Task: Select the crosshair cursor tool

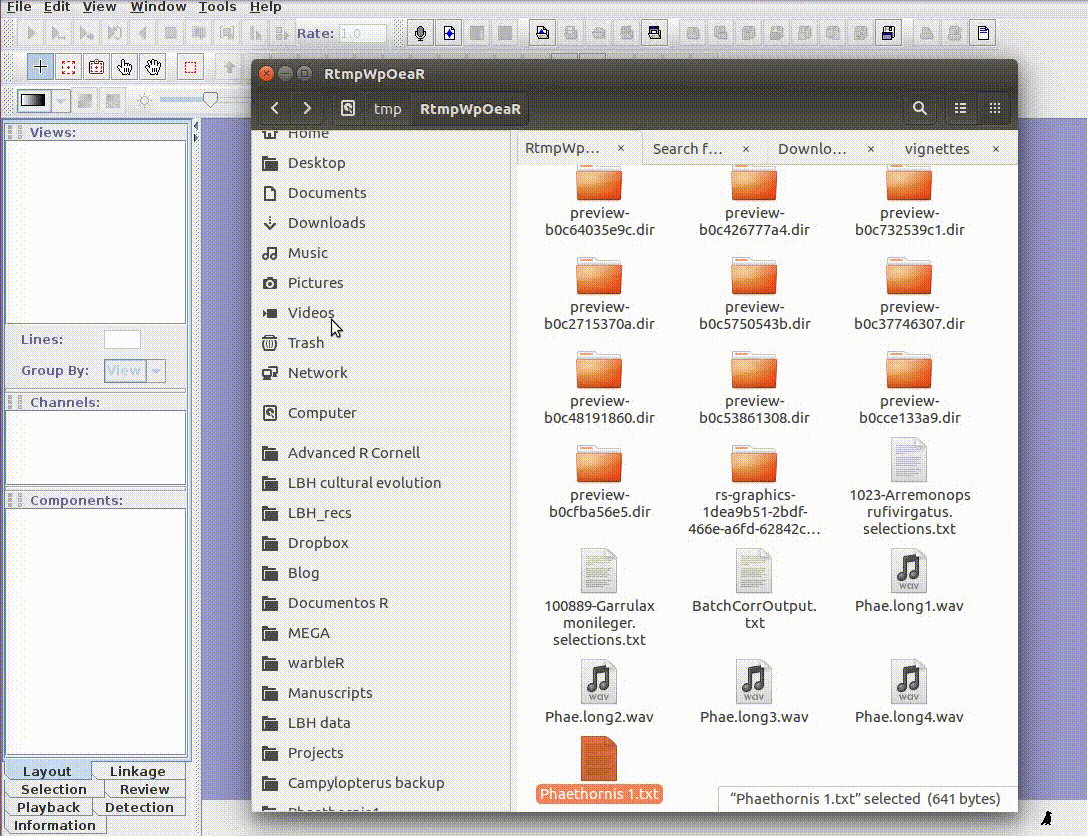Action: (x=40, y=68)
